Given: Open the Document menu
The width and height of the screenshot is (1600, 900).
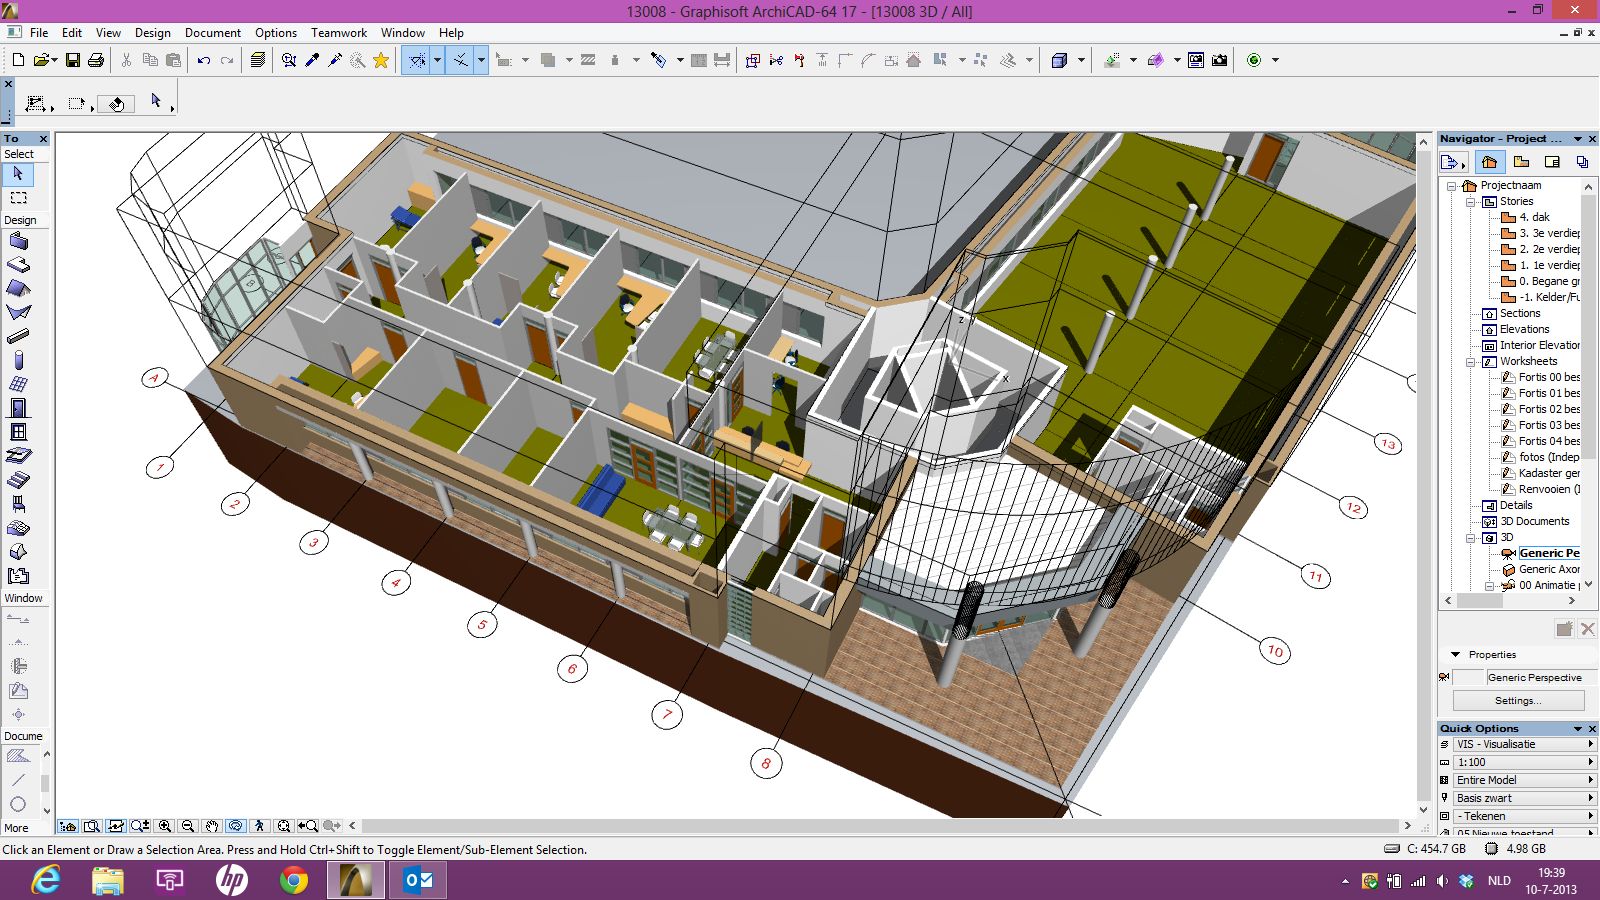Looking at the screenshot, I should tap(213, 33).
